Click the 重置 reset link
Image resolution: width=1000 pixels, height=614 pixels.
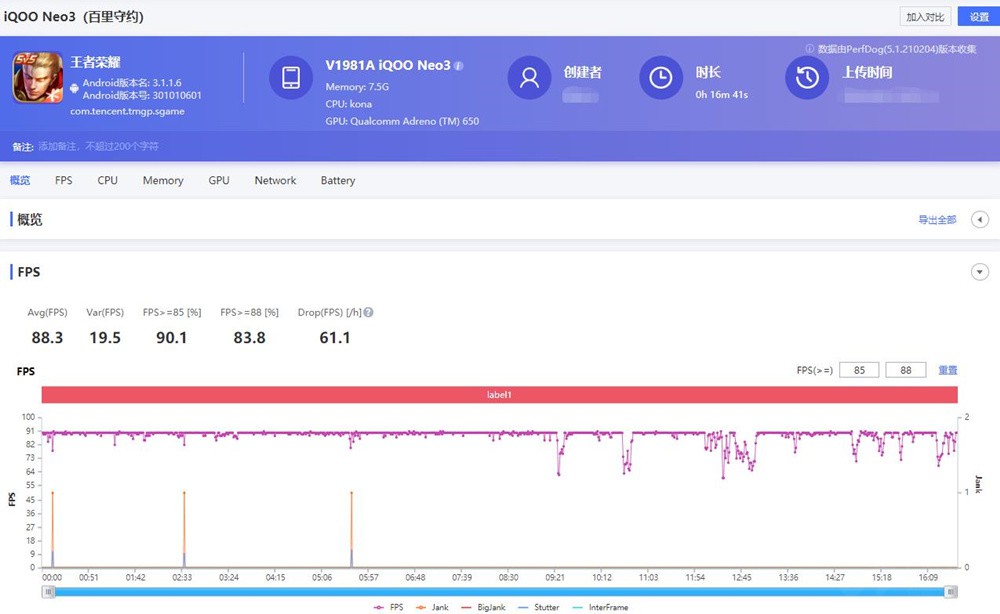(947, 371)
